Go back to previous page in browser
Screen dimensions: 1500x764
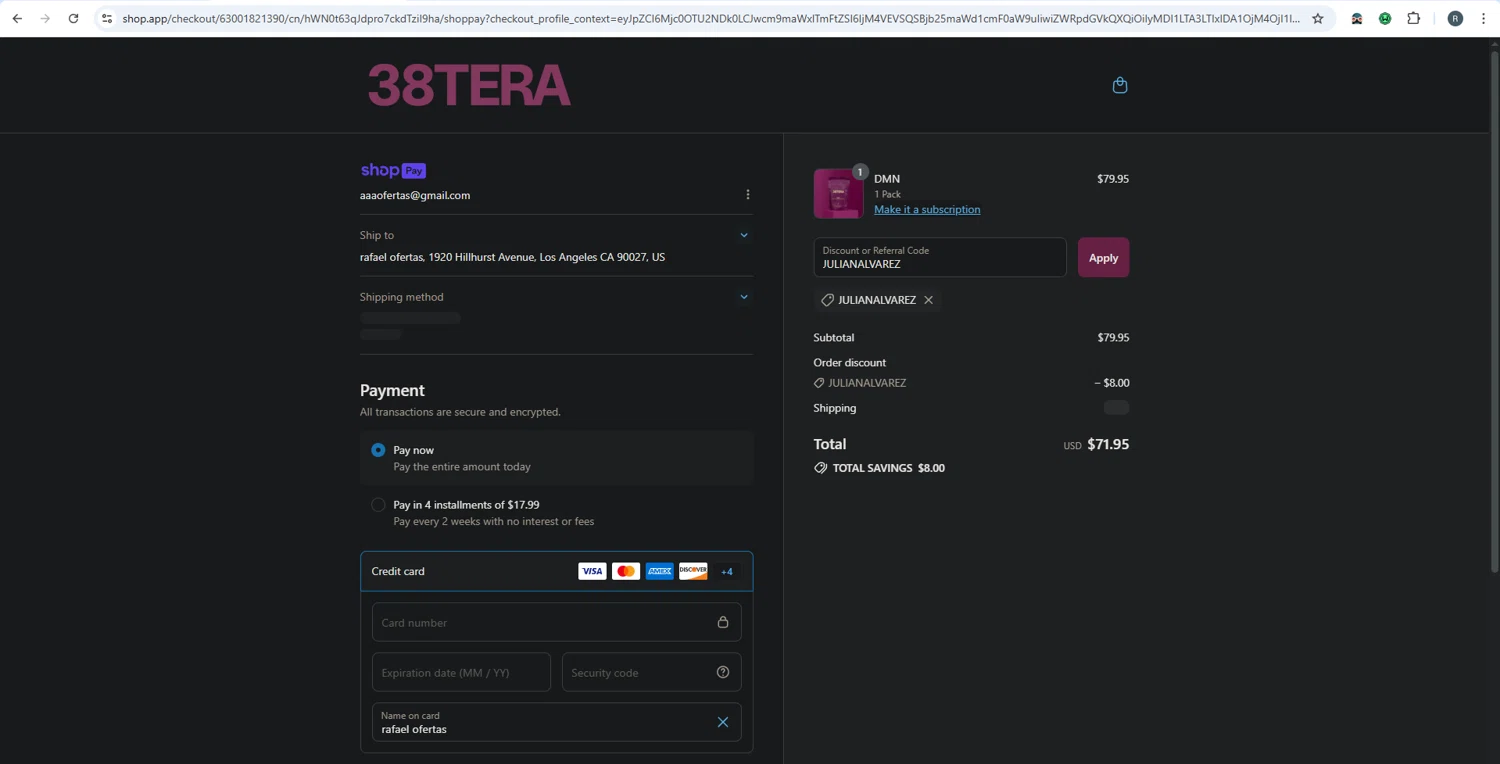coord(17,18)
